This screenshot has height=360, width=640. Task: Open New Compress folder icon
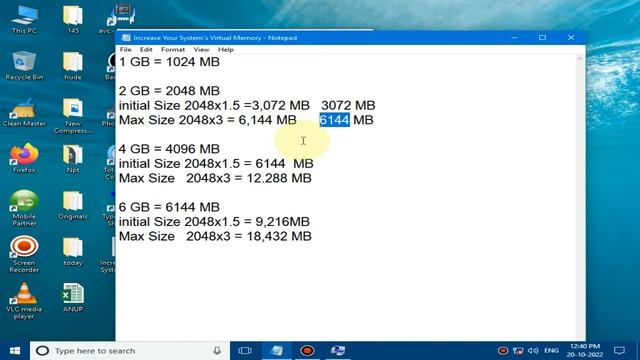(73, 116)
